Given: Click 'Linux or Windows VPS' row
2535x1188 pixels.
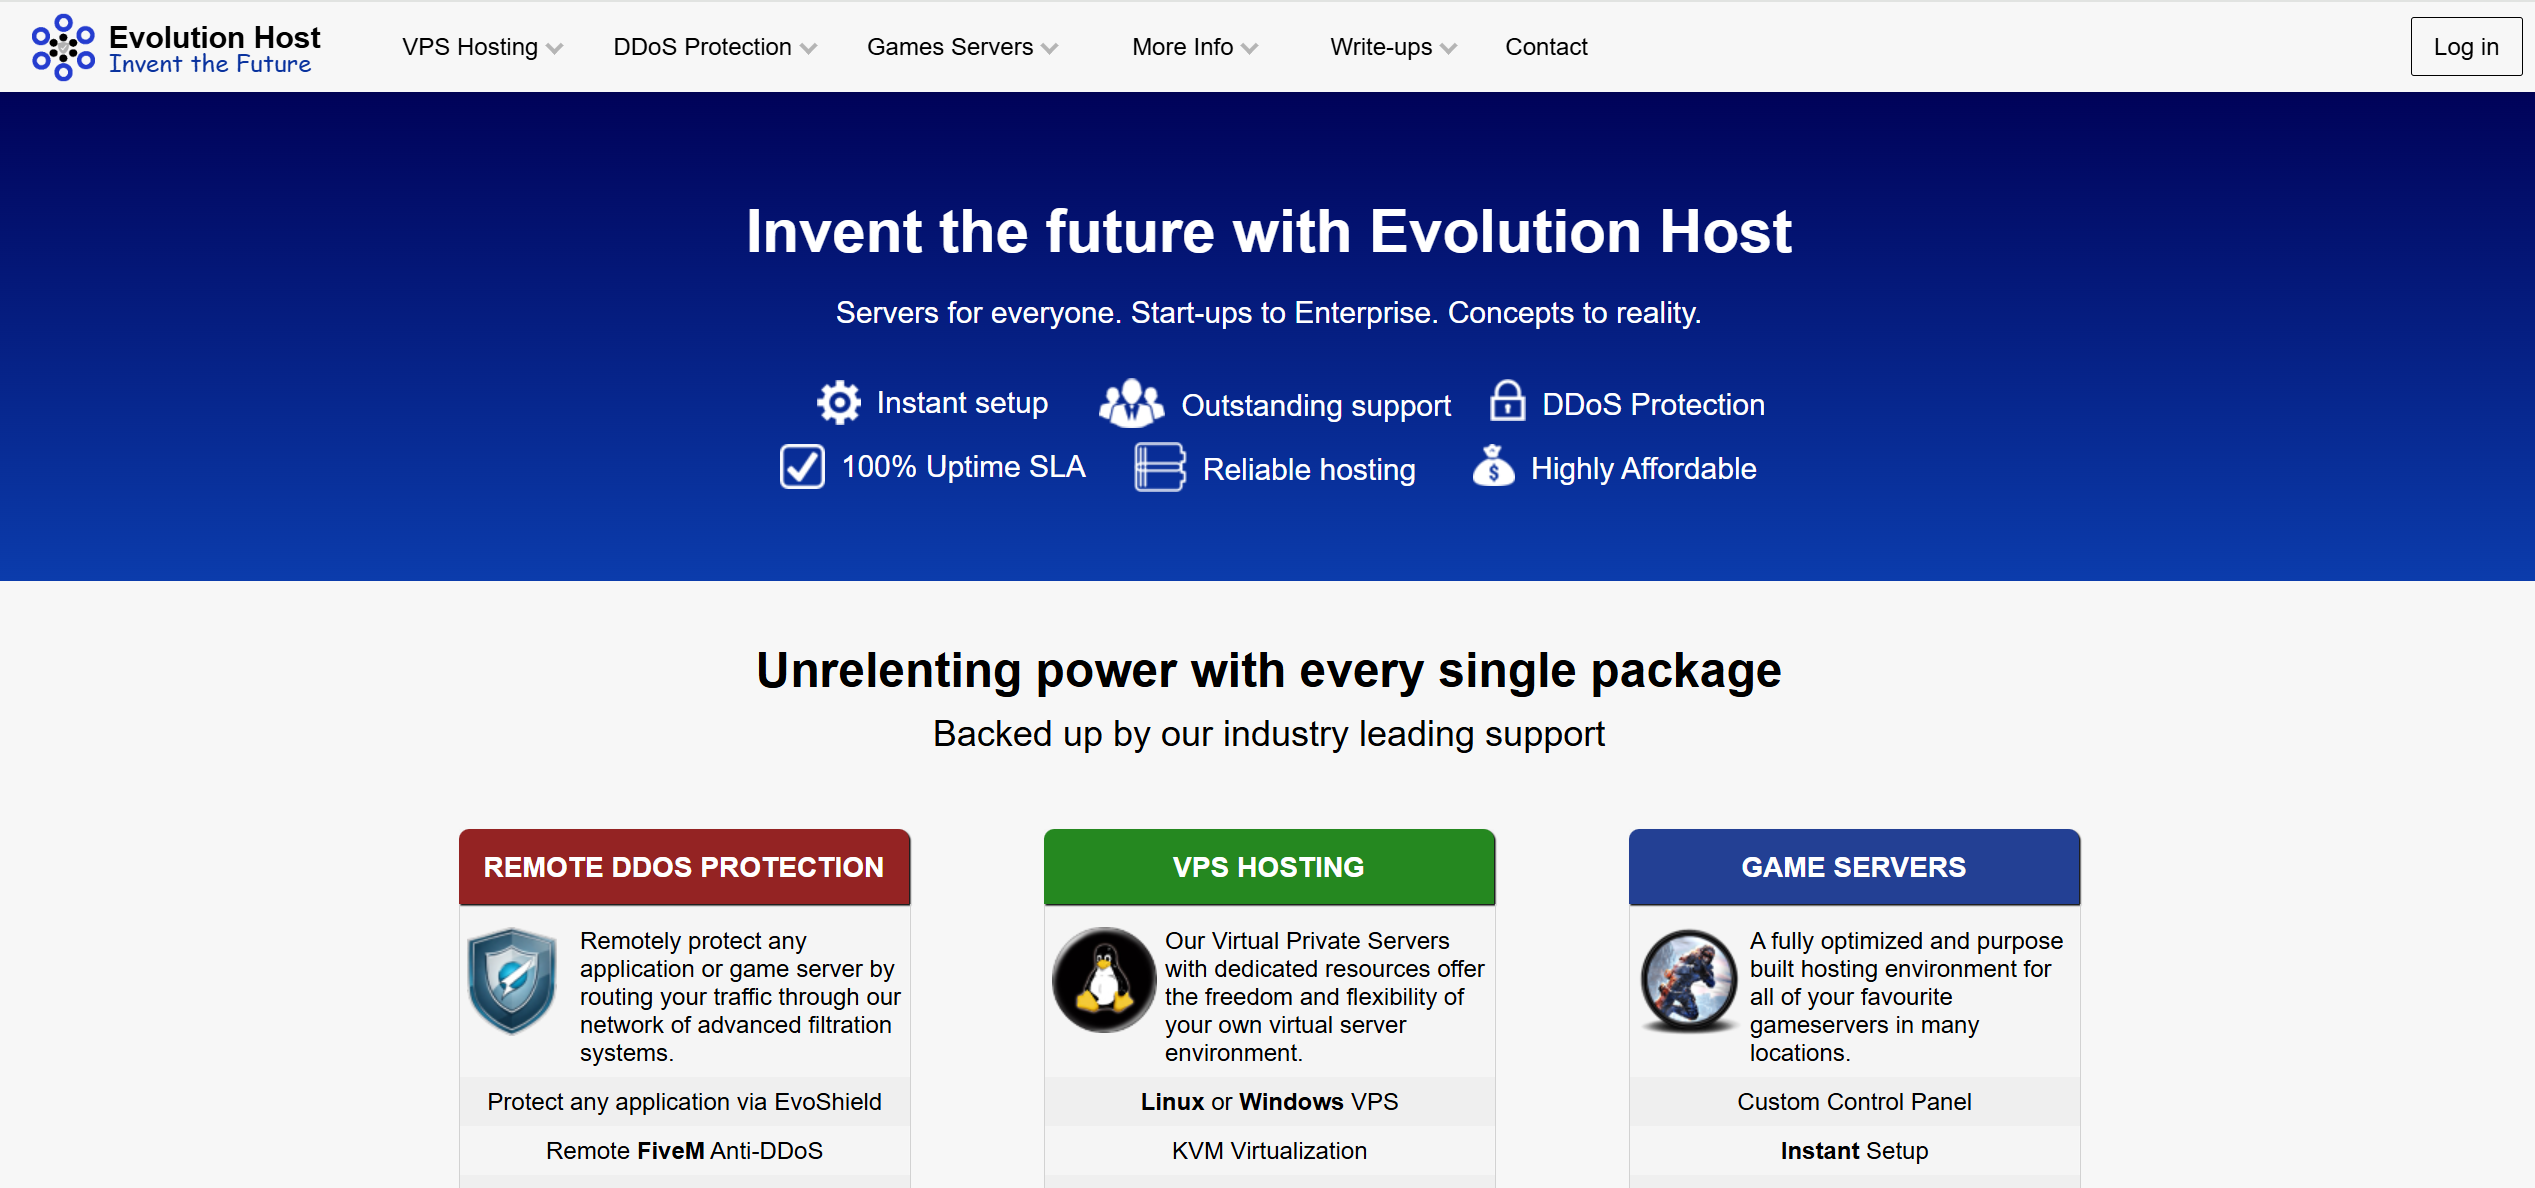Looking at the screenshot, I should [1269, 1102].
